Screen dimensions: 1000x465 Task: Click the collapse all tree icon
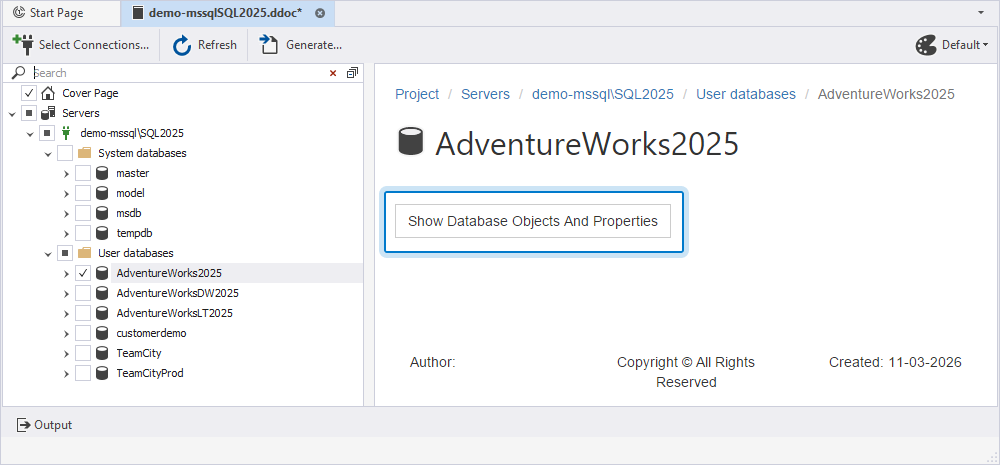click(x=352, y=73)
